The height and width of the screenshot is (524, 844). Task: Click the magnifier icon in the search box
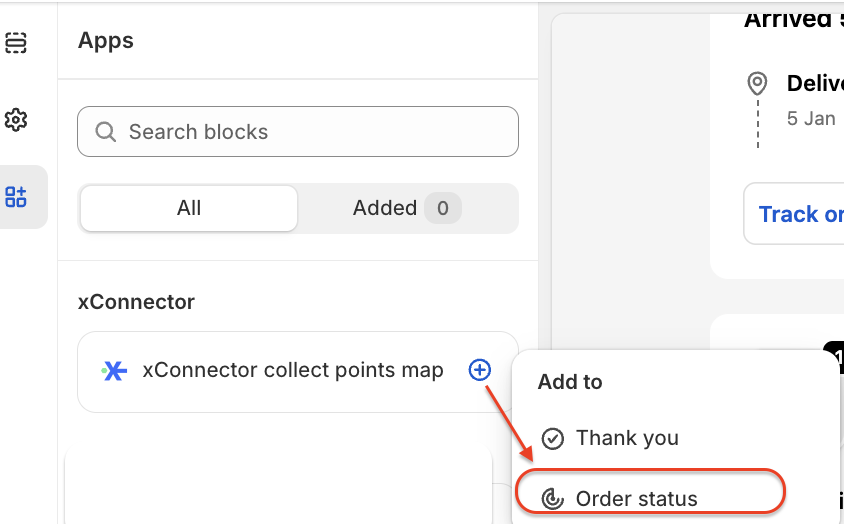click(x=105, y=132)
